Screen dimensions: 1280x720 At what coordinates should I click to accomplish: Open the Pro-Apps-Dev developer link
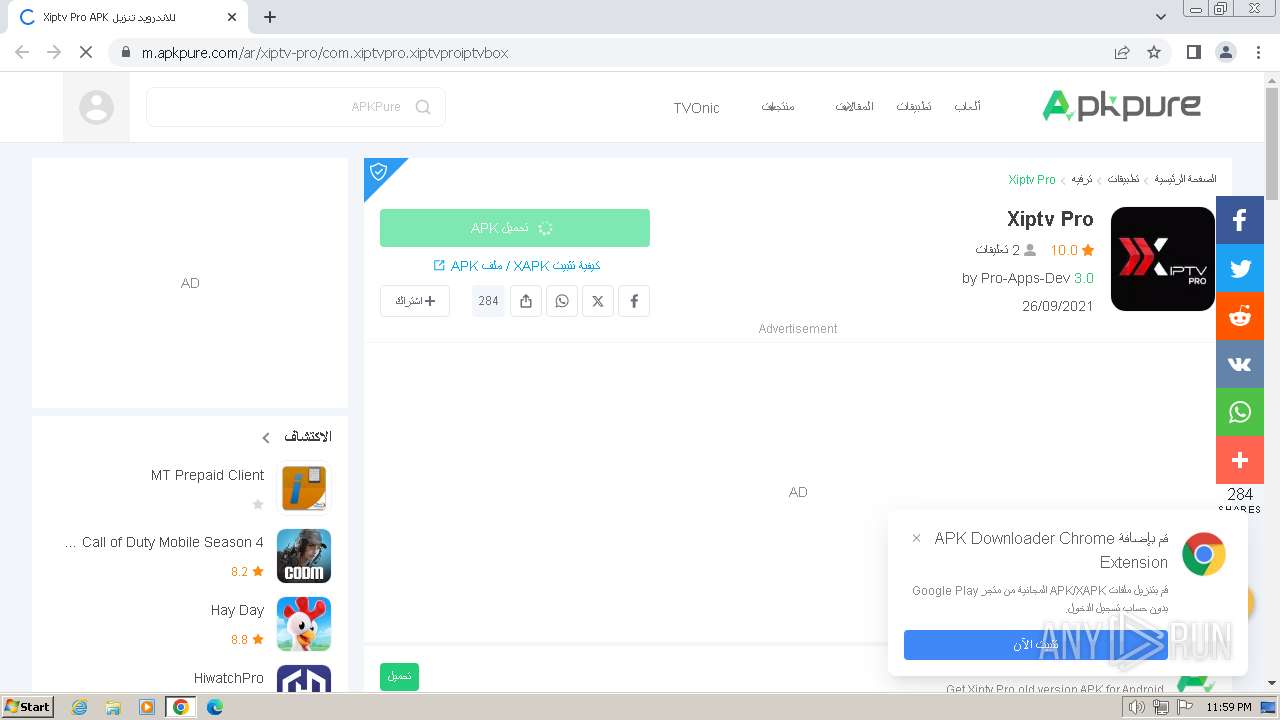click(1025, 278)
